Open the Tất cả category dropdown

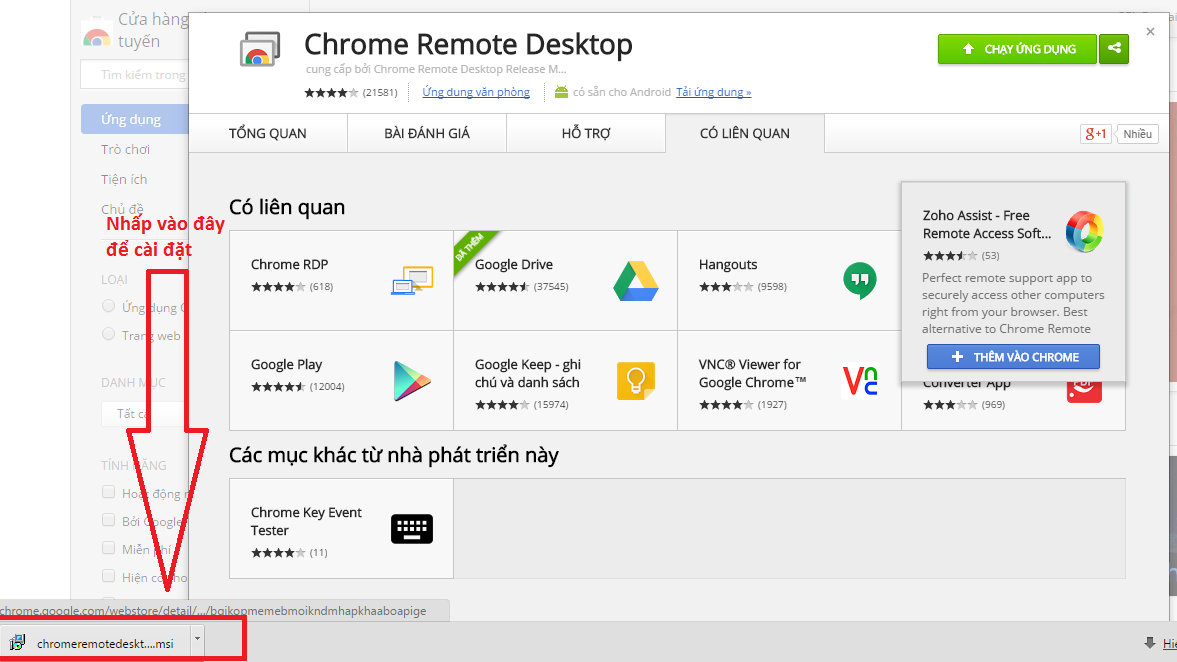pyautogui.click(x=144, y=414)
